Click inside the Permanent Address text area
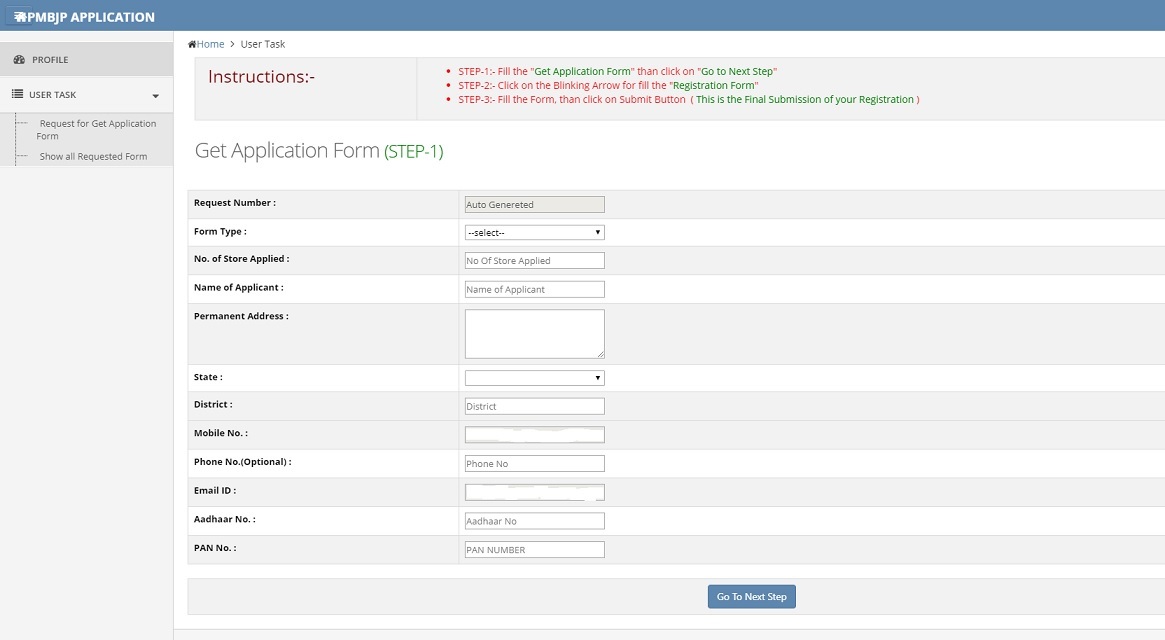 click(x=534, y=332)
